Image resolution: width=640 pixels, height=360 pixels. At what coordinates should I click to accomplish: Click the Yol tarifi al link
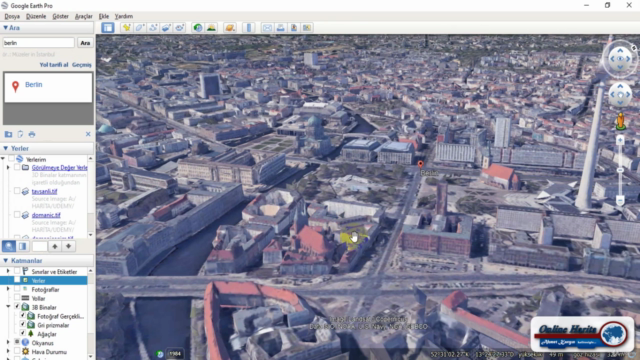(x=54, y=65)
